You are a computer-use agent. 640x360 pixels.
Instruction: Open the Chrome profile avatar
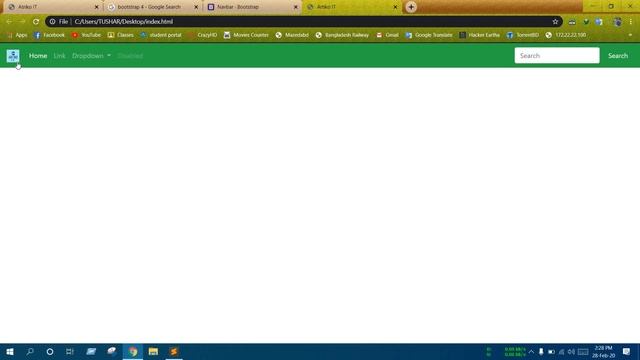point(617,22)
